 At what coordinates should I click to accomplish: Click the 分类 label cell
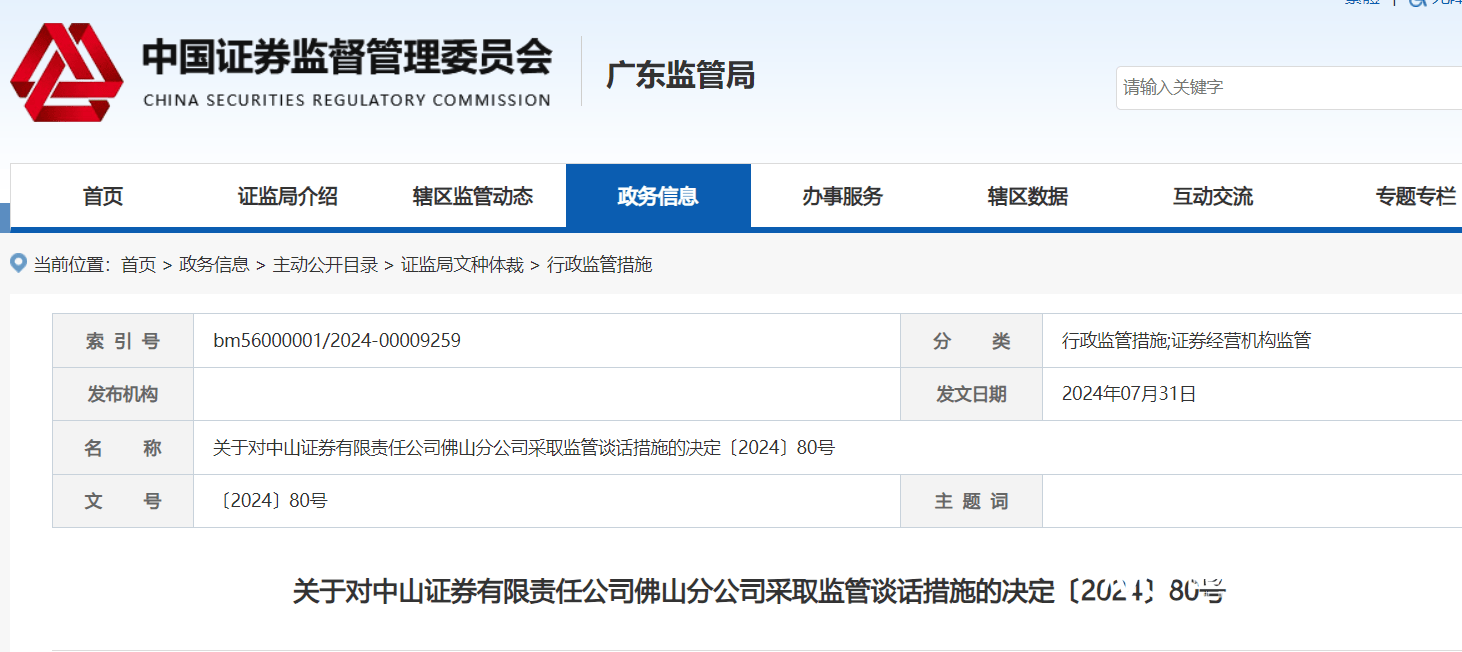tap(972, 341)
